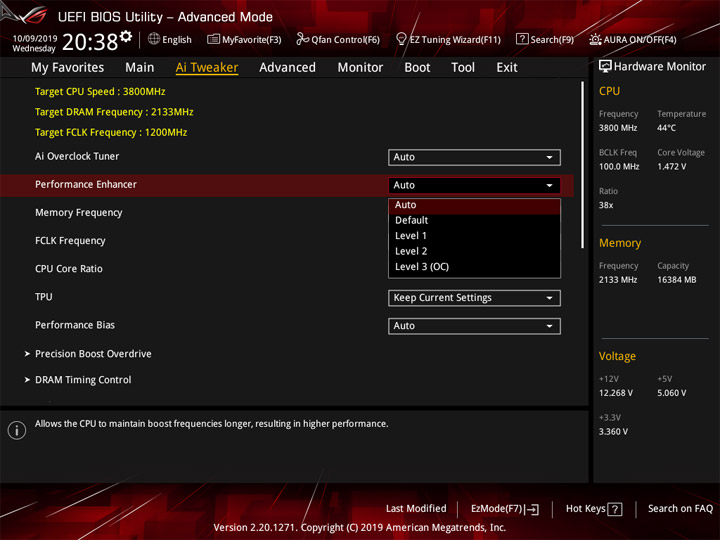
Task: Click the Ai Overclock Tuner label
Action: [77, 157]
